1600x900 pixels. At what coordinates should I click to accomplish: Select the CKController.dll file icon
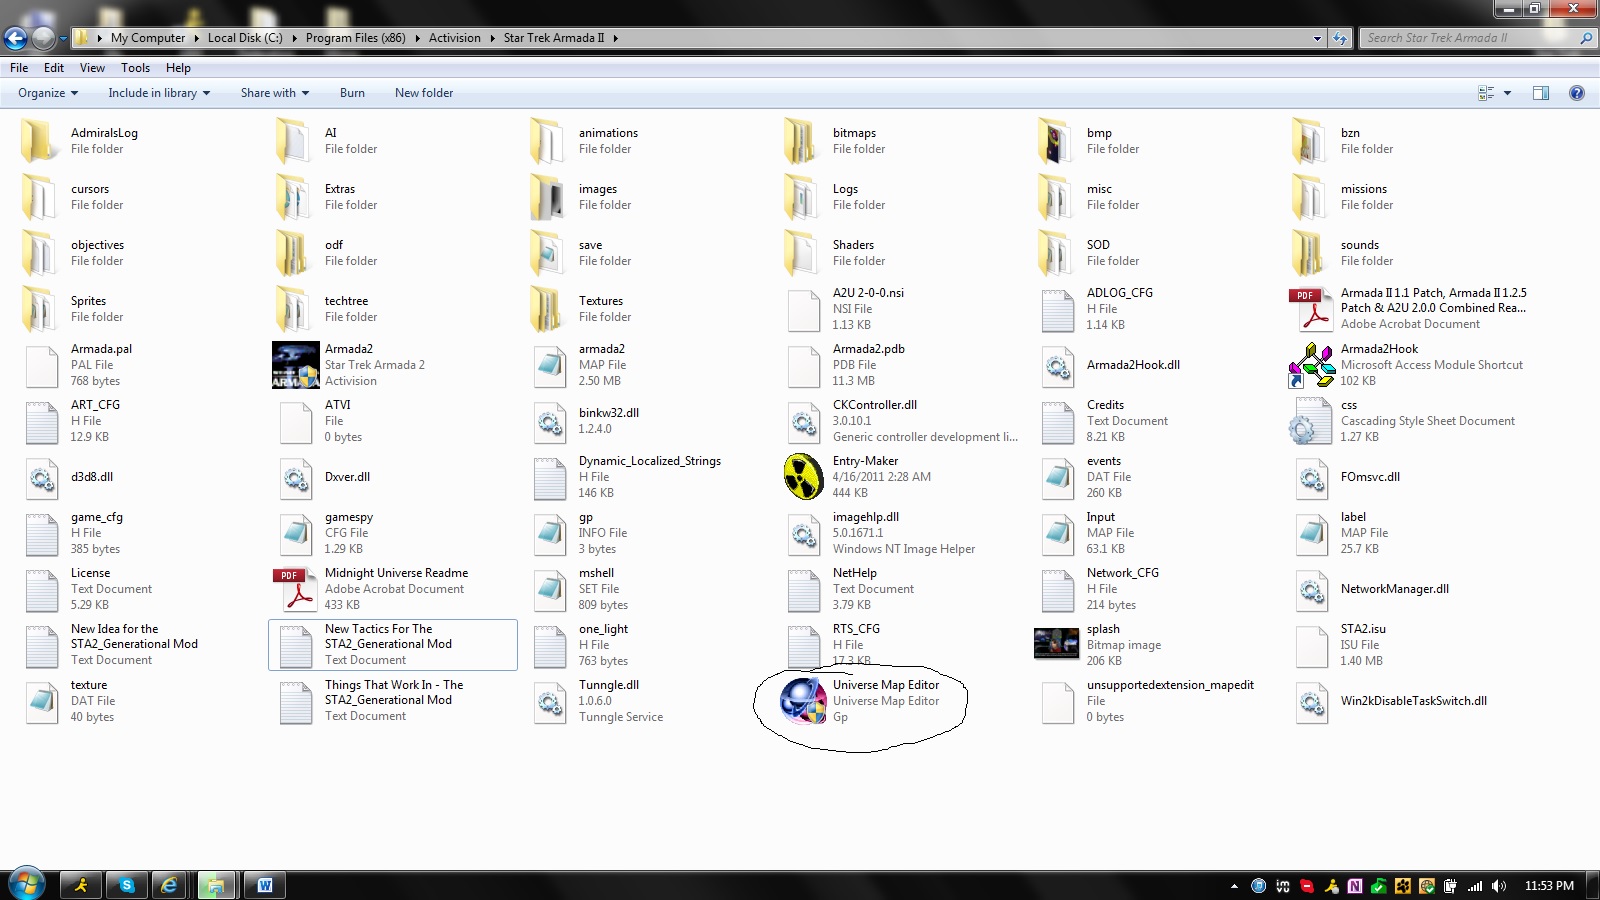point(803,421)
